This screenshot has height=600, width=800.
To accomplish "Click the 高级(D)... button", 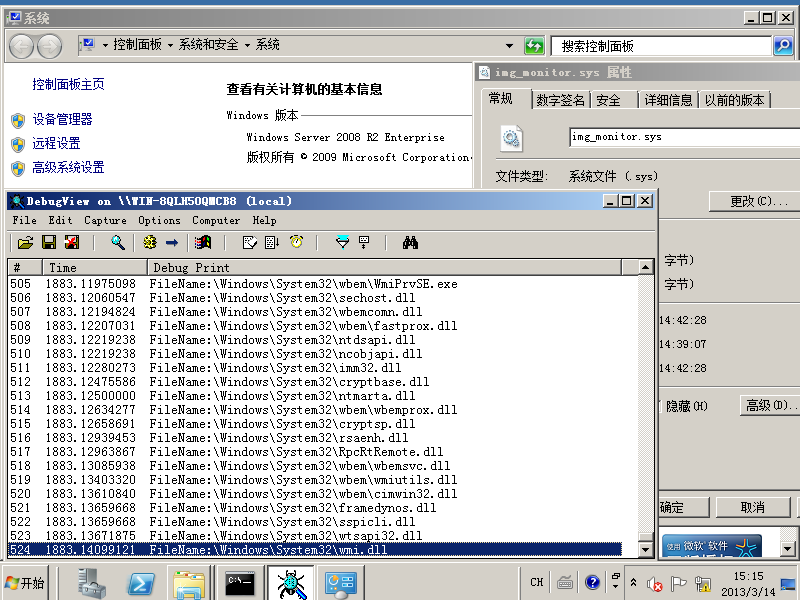I will [770, 406].
